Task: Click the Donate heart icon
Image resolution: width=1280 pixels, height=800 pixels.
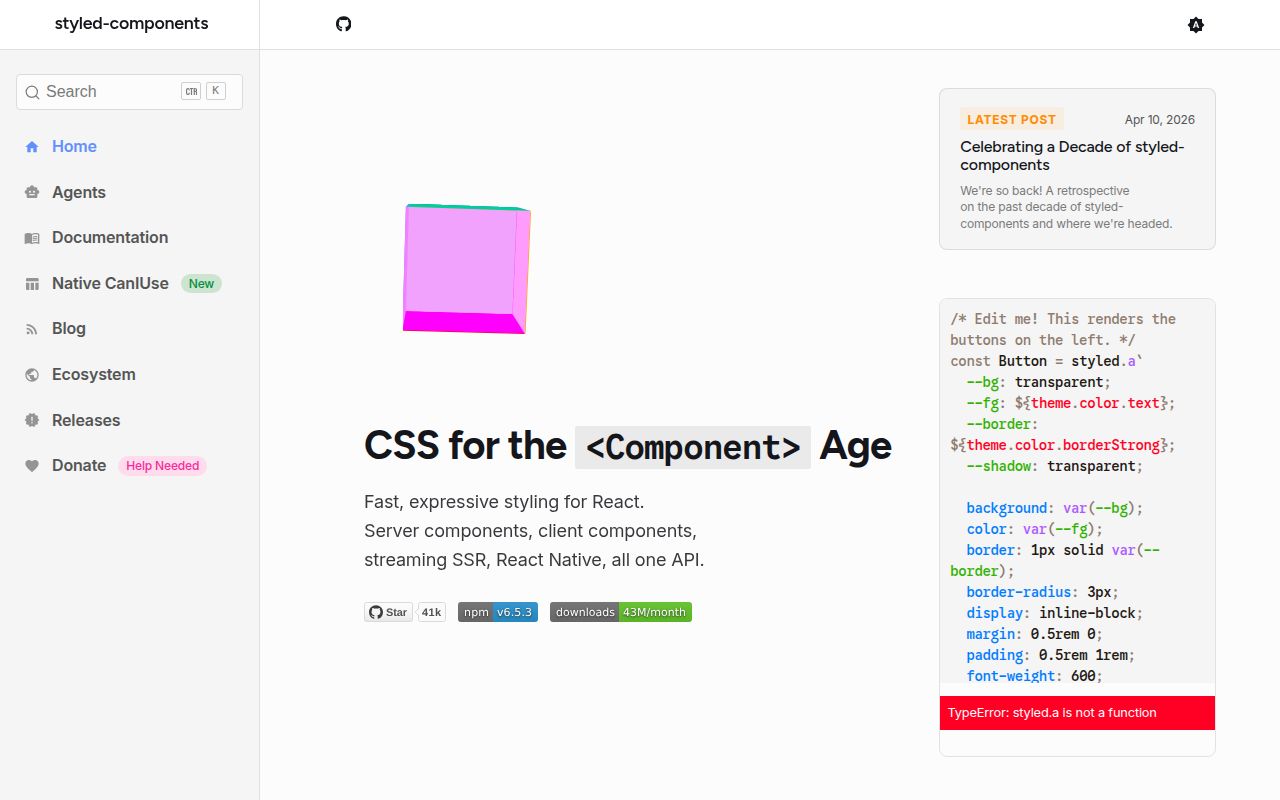Action: point(32,466)
